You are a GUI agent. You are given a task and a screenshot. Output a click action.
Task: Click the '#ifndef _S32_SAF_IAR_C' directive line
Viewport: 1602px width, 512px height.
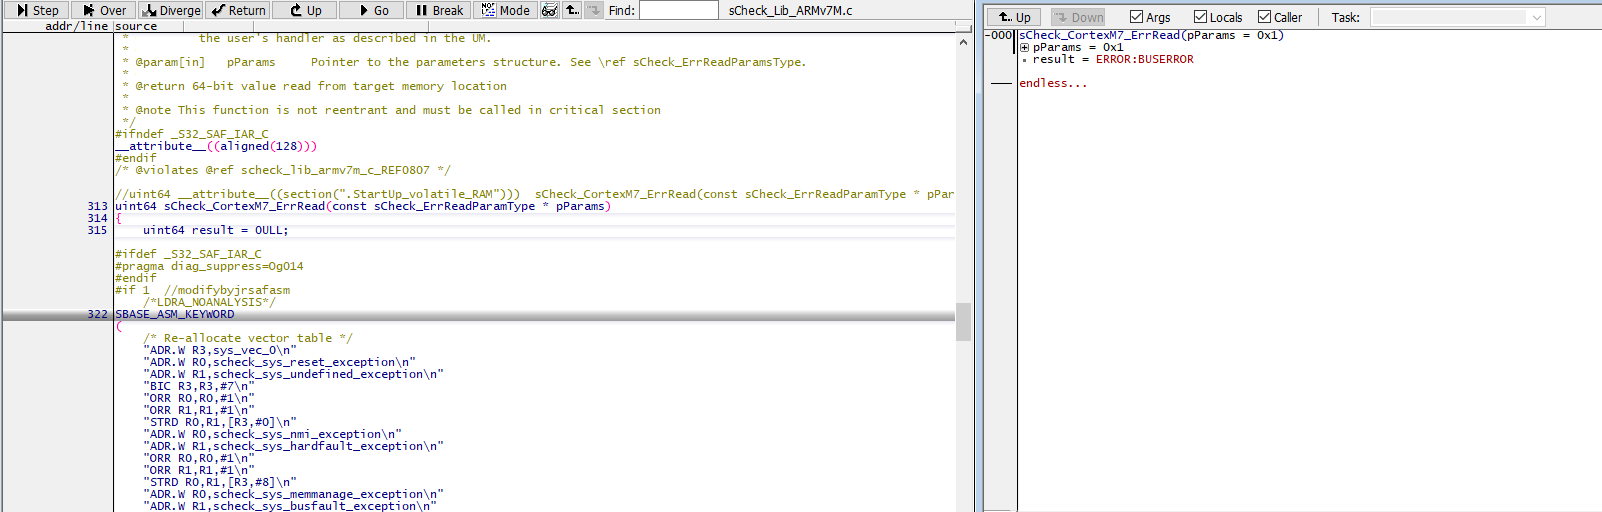pos(192,134)
